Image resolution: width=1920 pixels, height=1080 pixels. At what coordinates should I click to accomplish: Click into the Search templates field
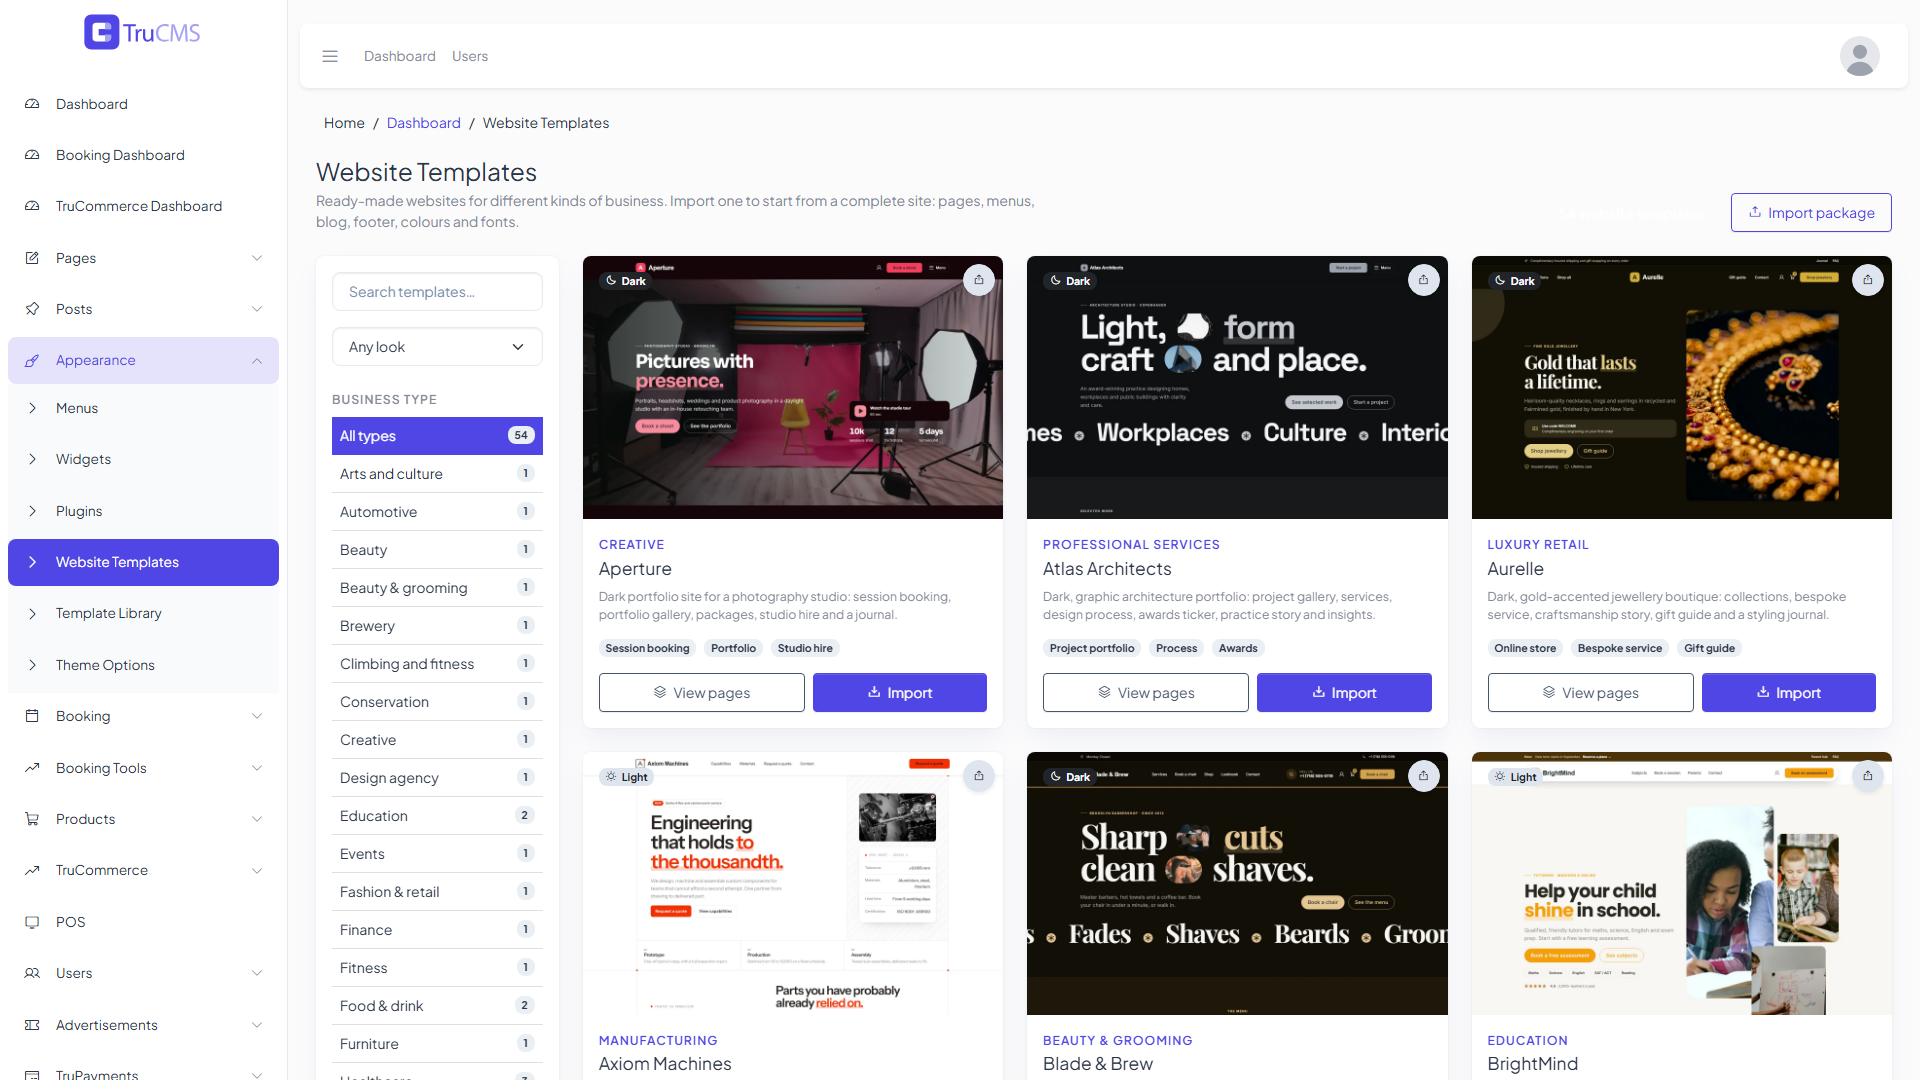tap(437, 292)
